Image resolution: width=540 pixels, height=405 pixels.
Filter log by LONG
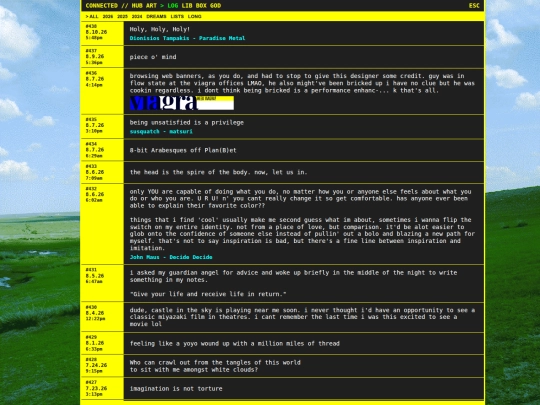point(195,16)
